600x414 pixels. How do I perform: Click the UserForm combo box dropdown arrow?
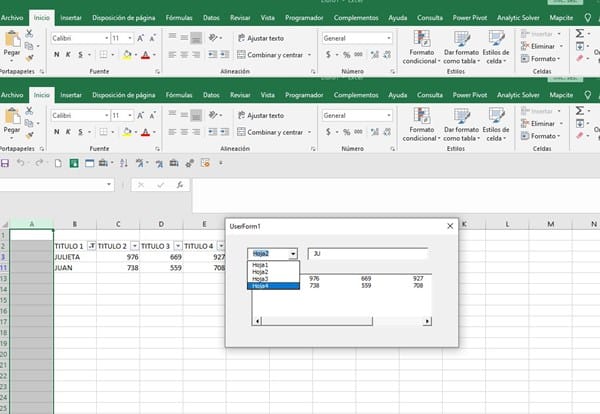[x=293, y=254]
